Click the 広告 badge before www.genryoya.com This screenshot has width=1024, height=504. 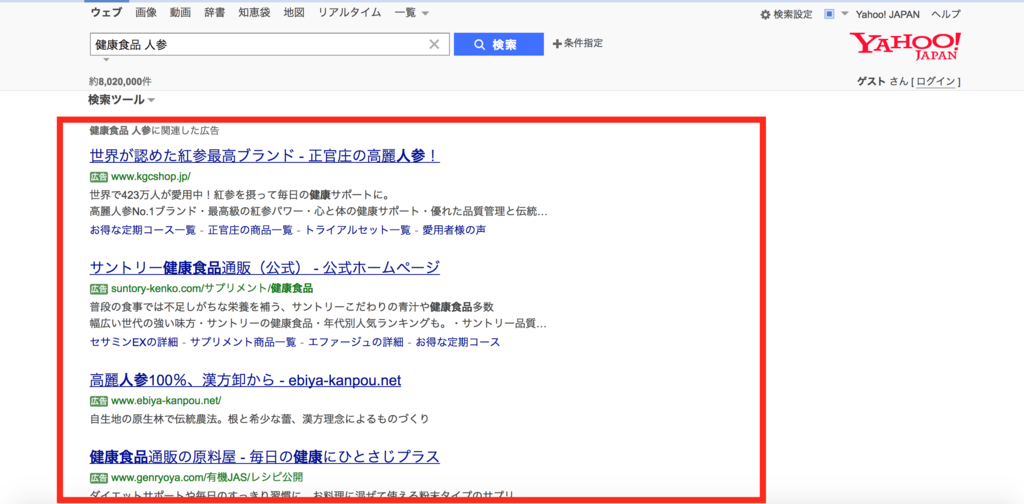point(99,477)
